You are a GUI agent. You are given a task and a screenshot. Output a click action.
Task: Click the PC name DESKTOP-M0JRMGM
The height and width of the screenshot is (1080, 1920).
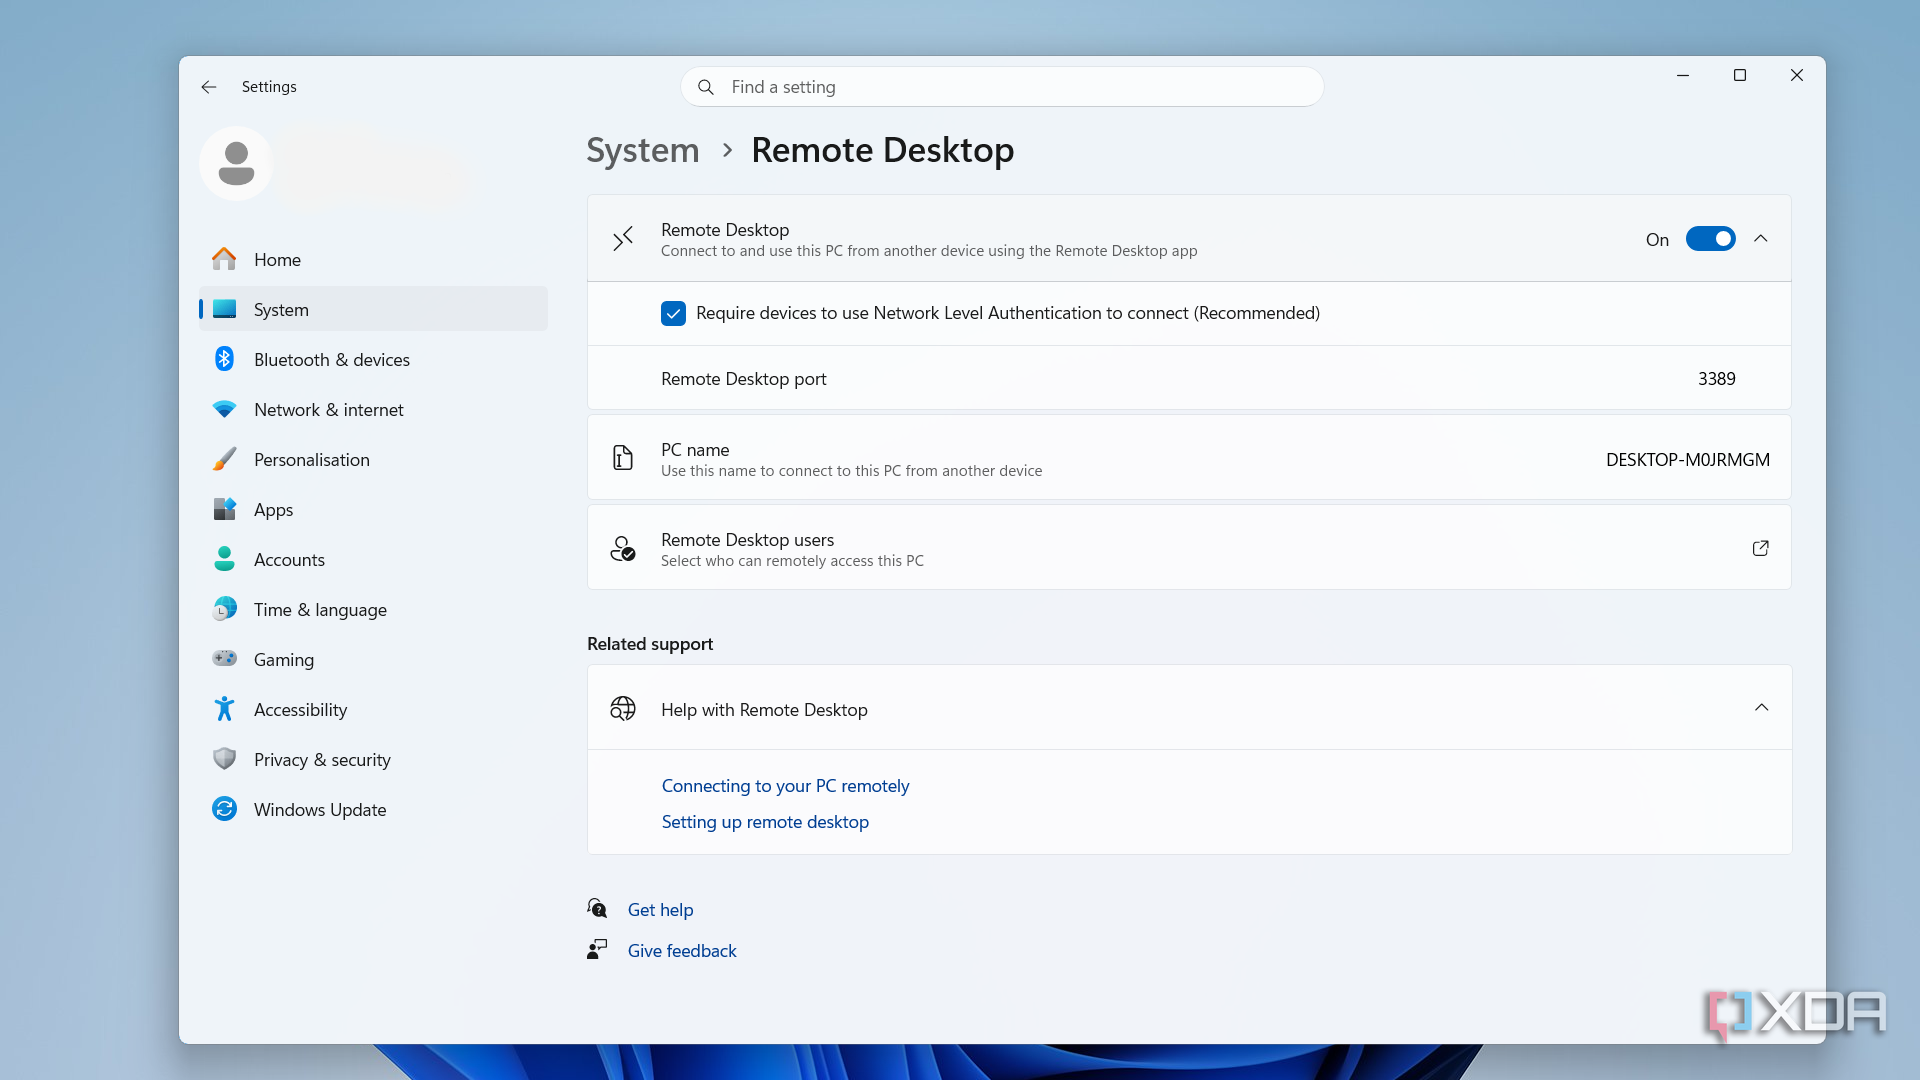[1687, 460]
